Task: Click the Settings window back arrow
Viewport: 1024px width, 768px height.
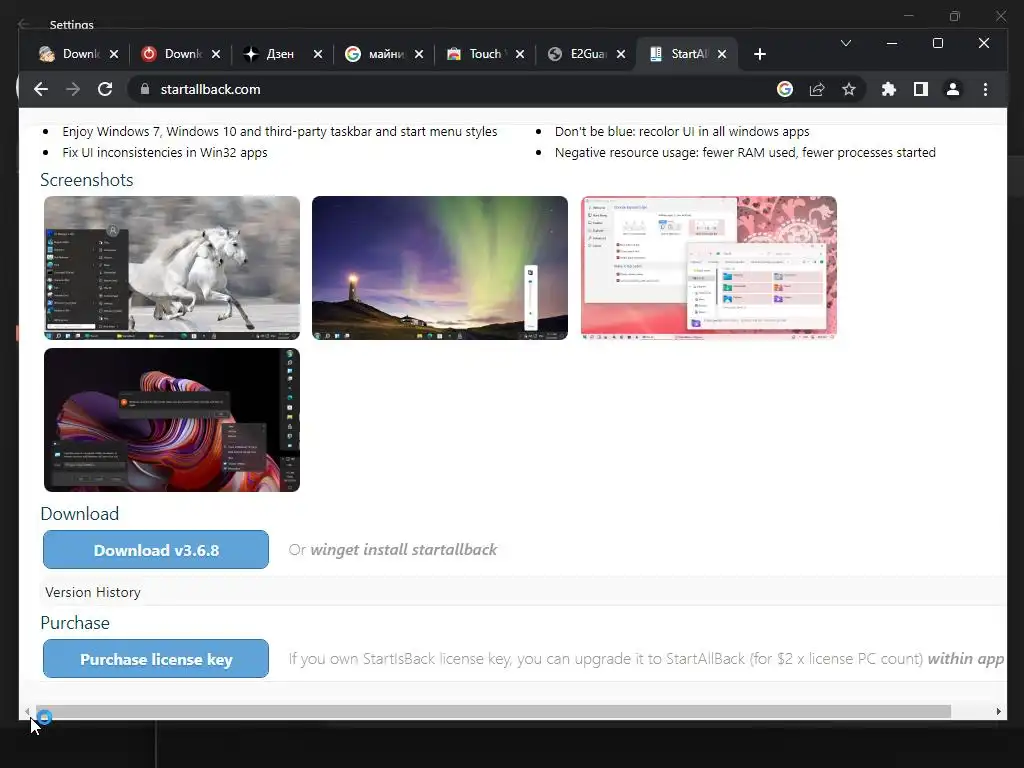Action: (x=24, y=24)
